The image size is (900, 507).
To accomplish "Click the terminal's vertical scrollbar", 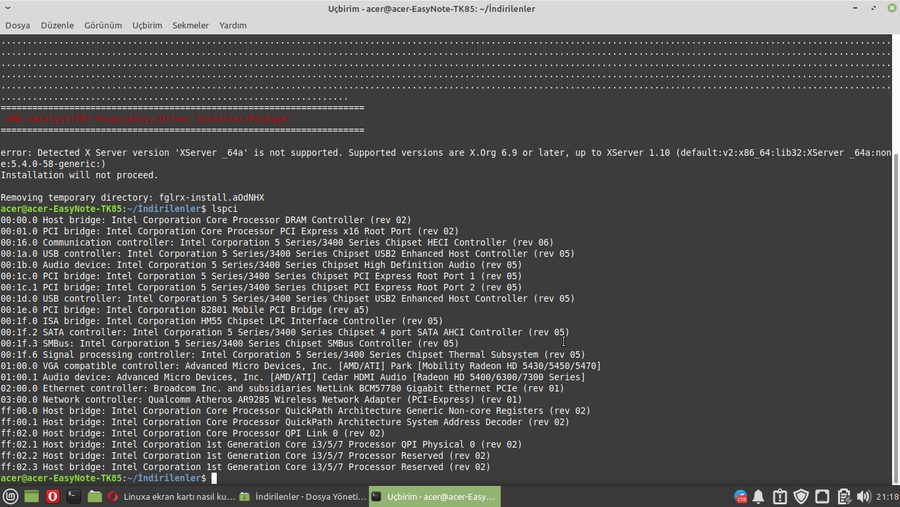I will click(x=896, y=319).
